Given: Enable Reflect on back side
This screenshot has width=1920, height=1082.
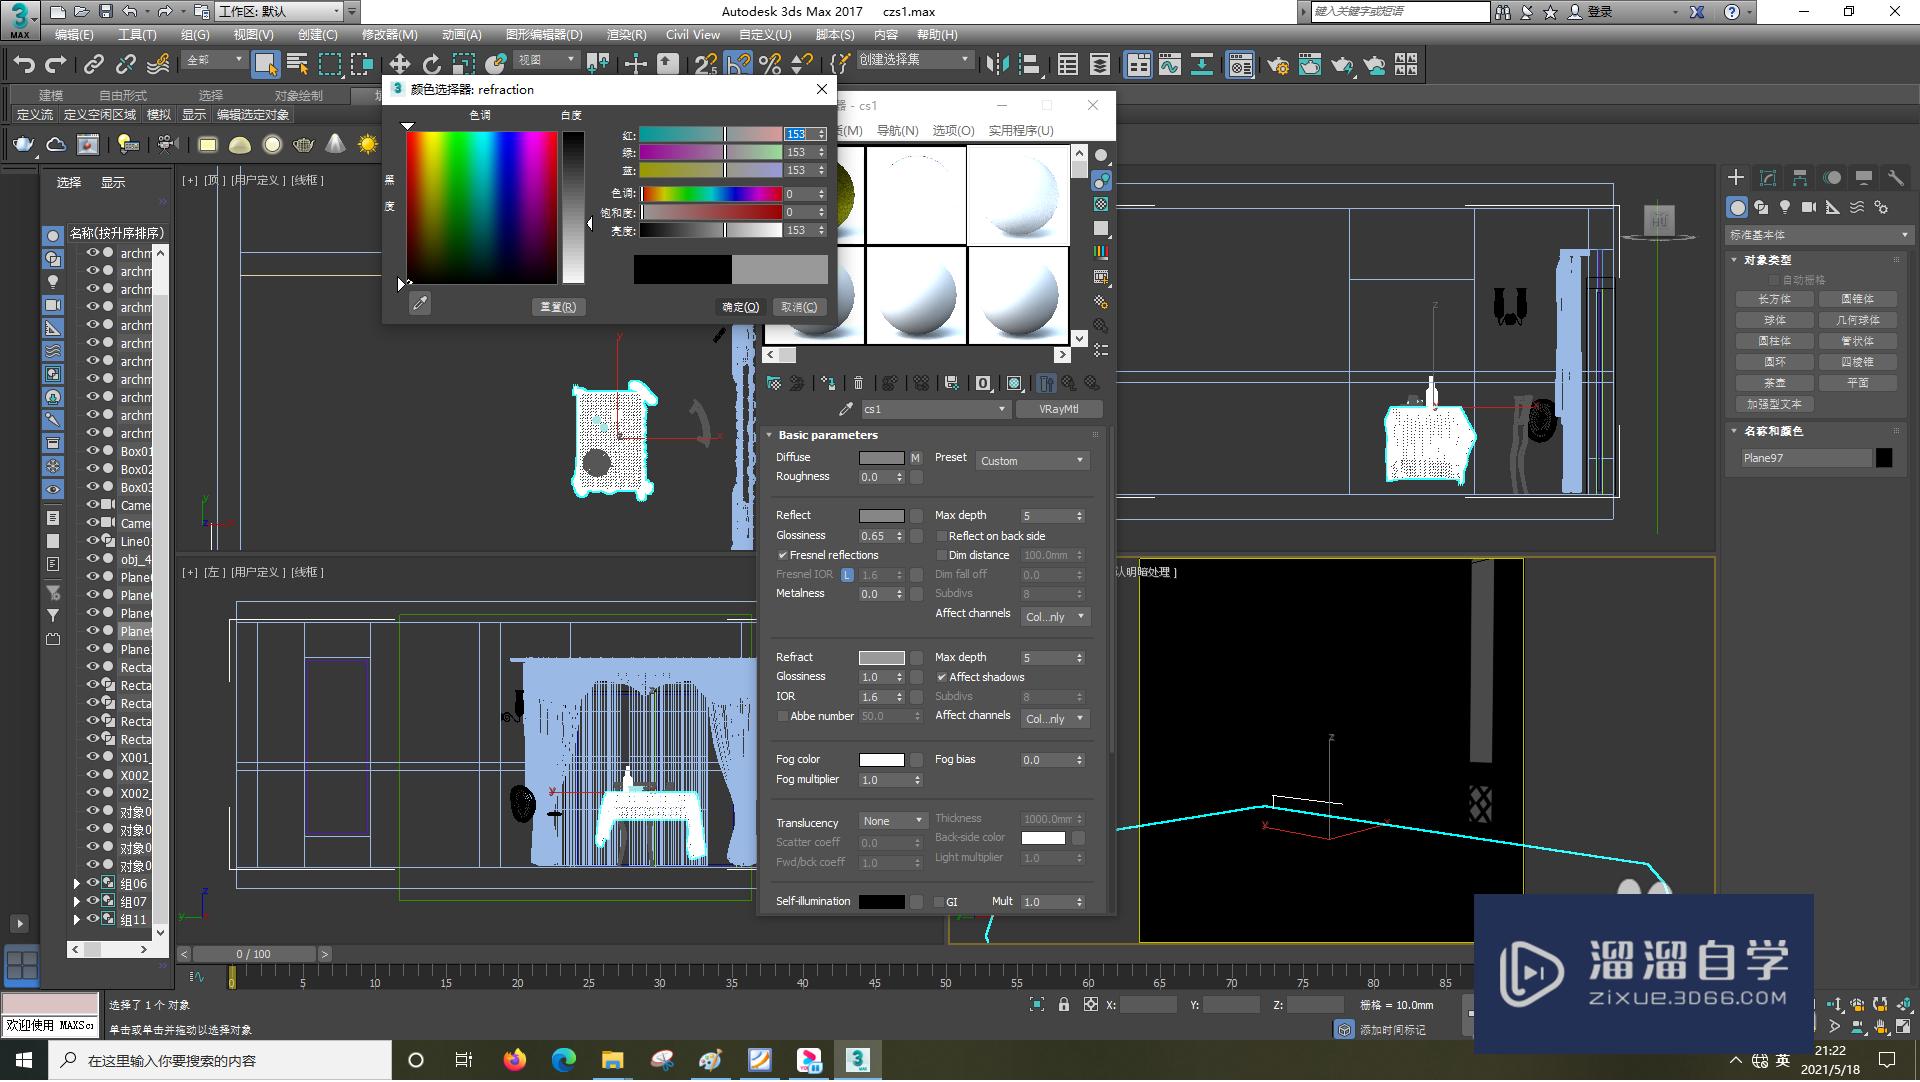Looking at the screenshot, I should coord(941,536).
